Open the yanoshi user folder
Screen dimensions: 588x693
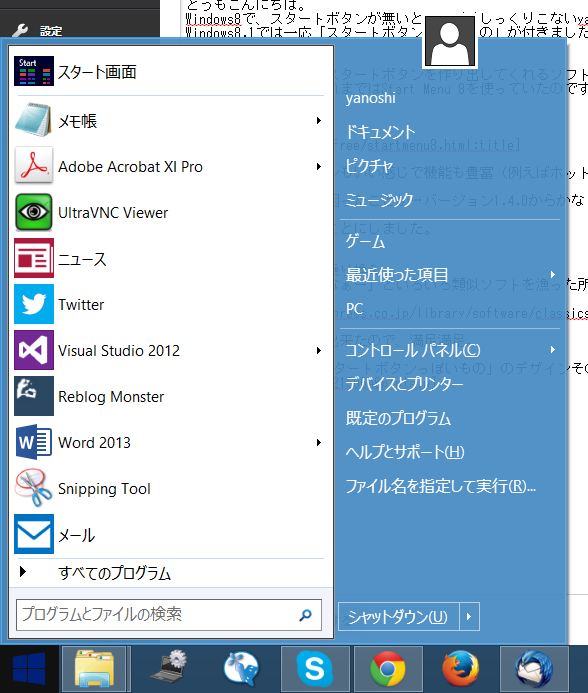tap(370, 98)
